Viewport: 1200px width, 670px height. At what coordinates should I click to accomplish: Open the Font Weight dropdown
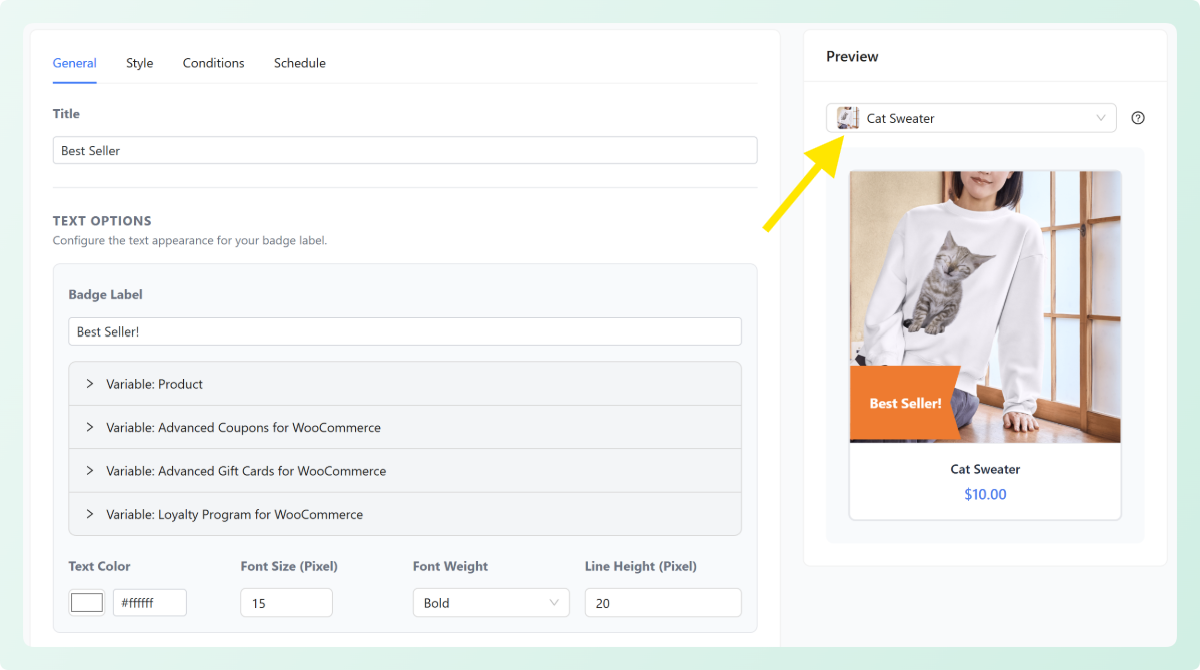pos(490,603)
